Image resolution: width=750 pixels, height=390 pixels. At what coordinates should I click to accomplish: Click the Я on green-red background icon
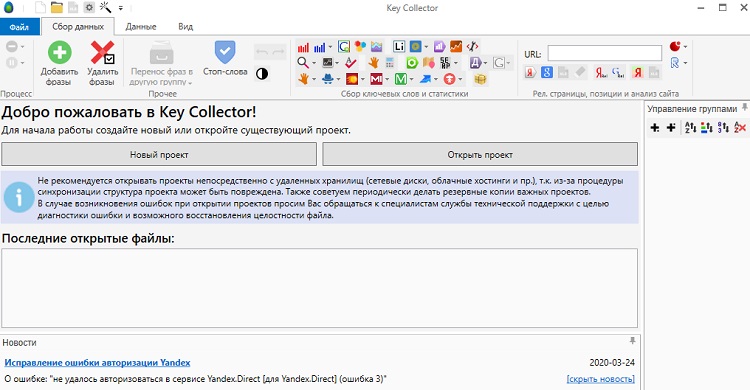click(638, 72)
